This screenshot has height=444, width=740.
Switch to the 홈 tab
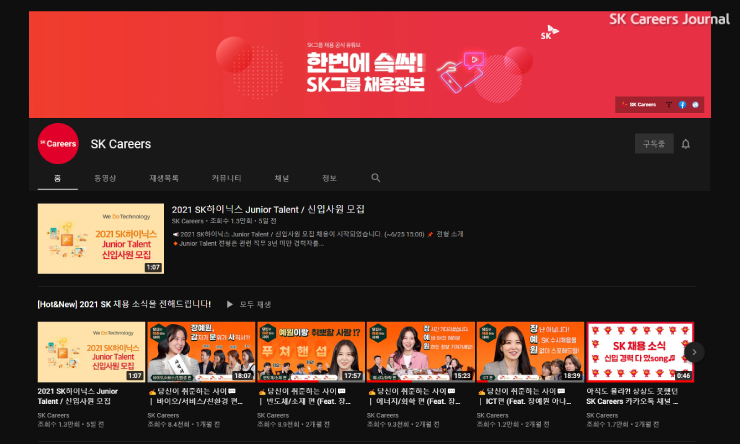coord(58,178)
